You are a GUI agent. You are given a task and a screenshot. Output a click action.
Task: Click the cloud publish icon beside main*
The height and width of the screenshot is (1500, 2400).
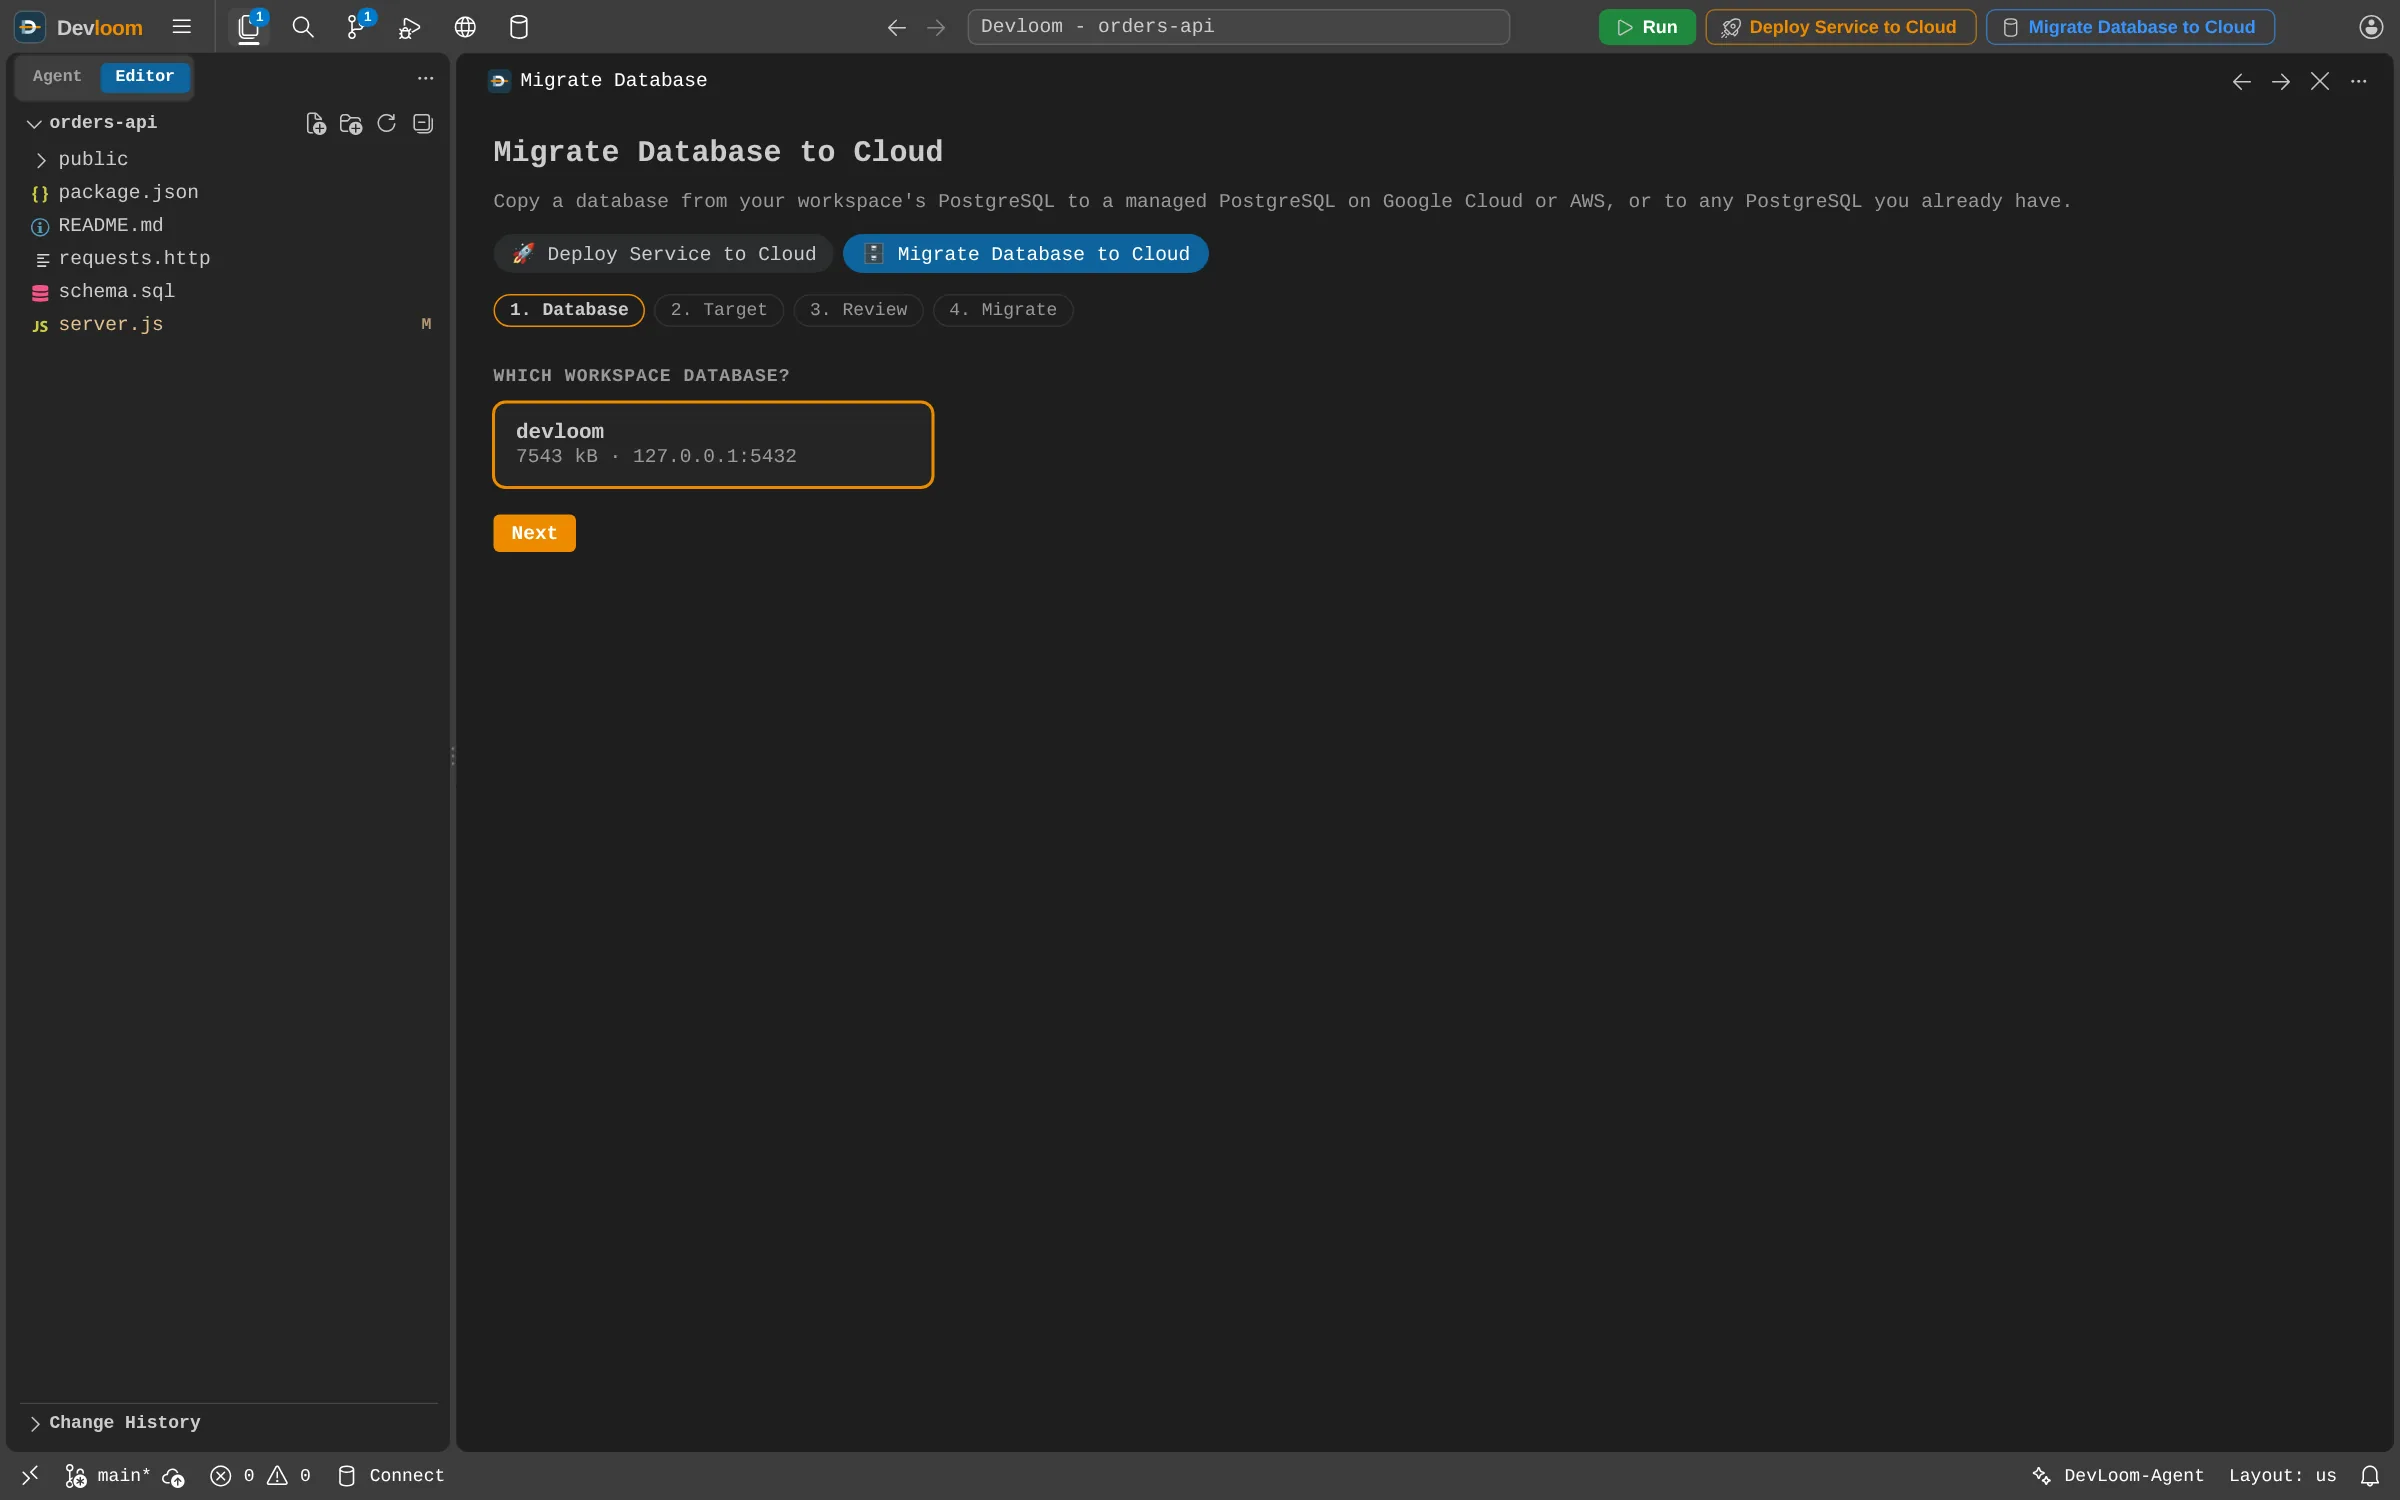[173, 1476]
